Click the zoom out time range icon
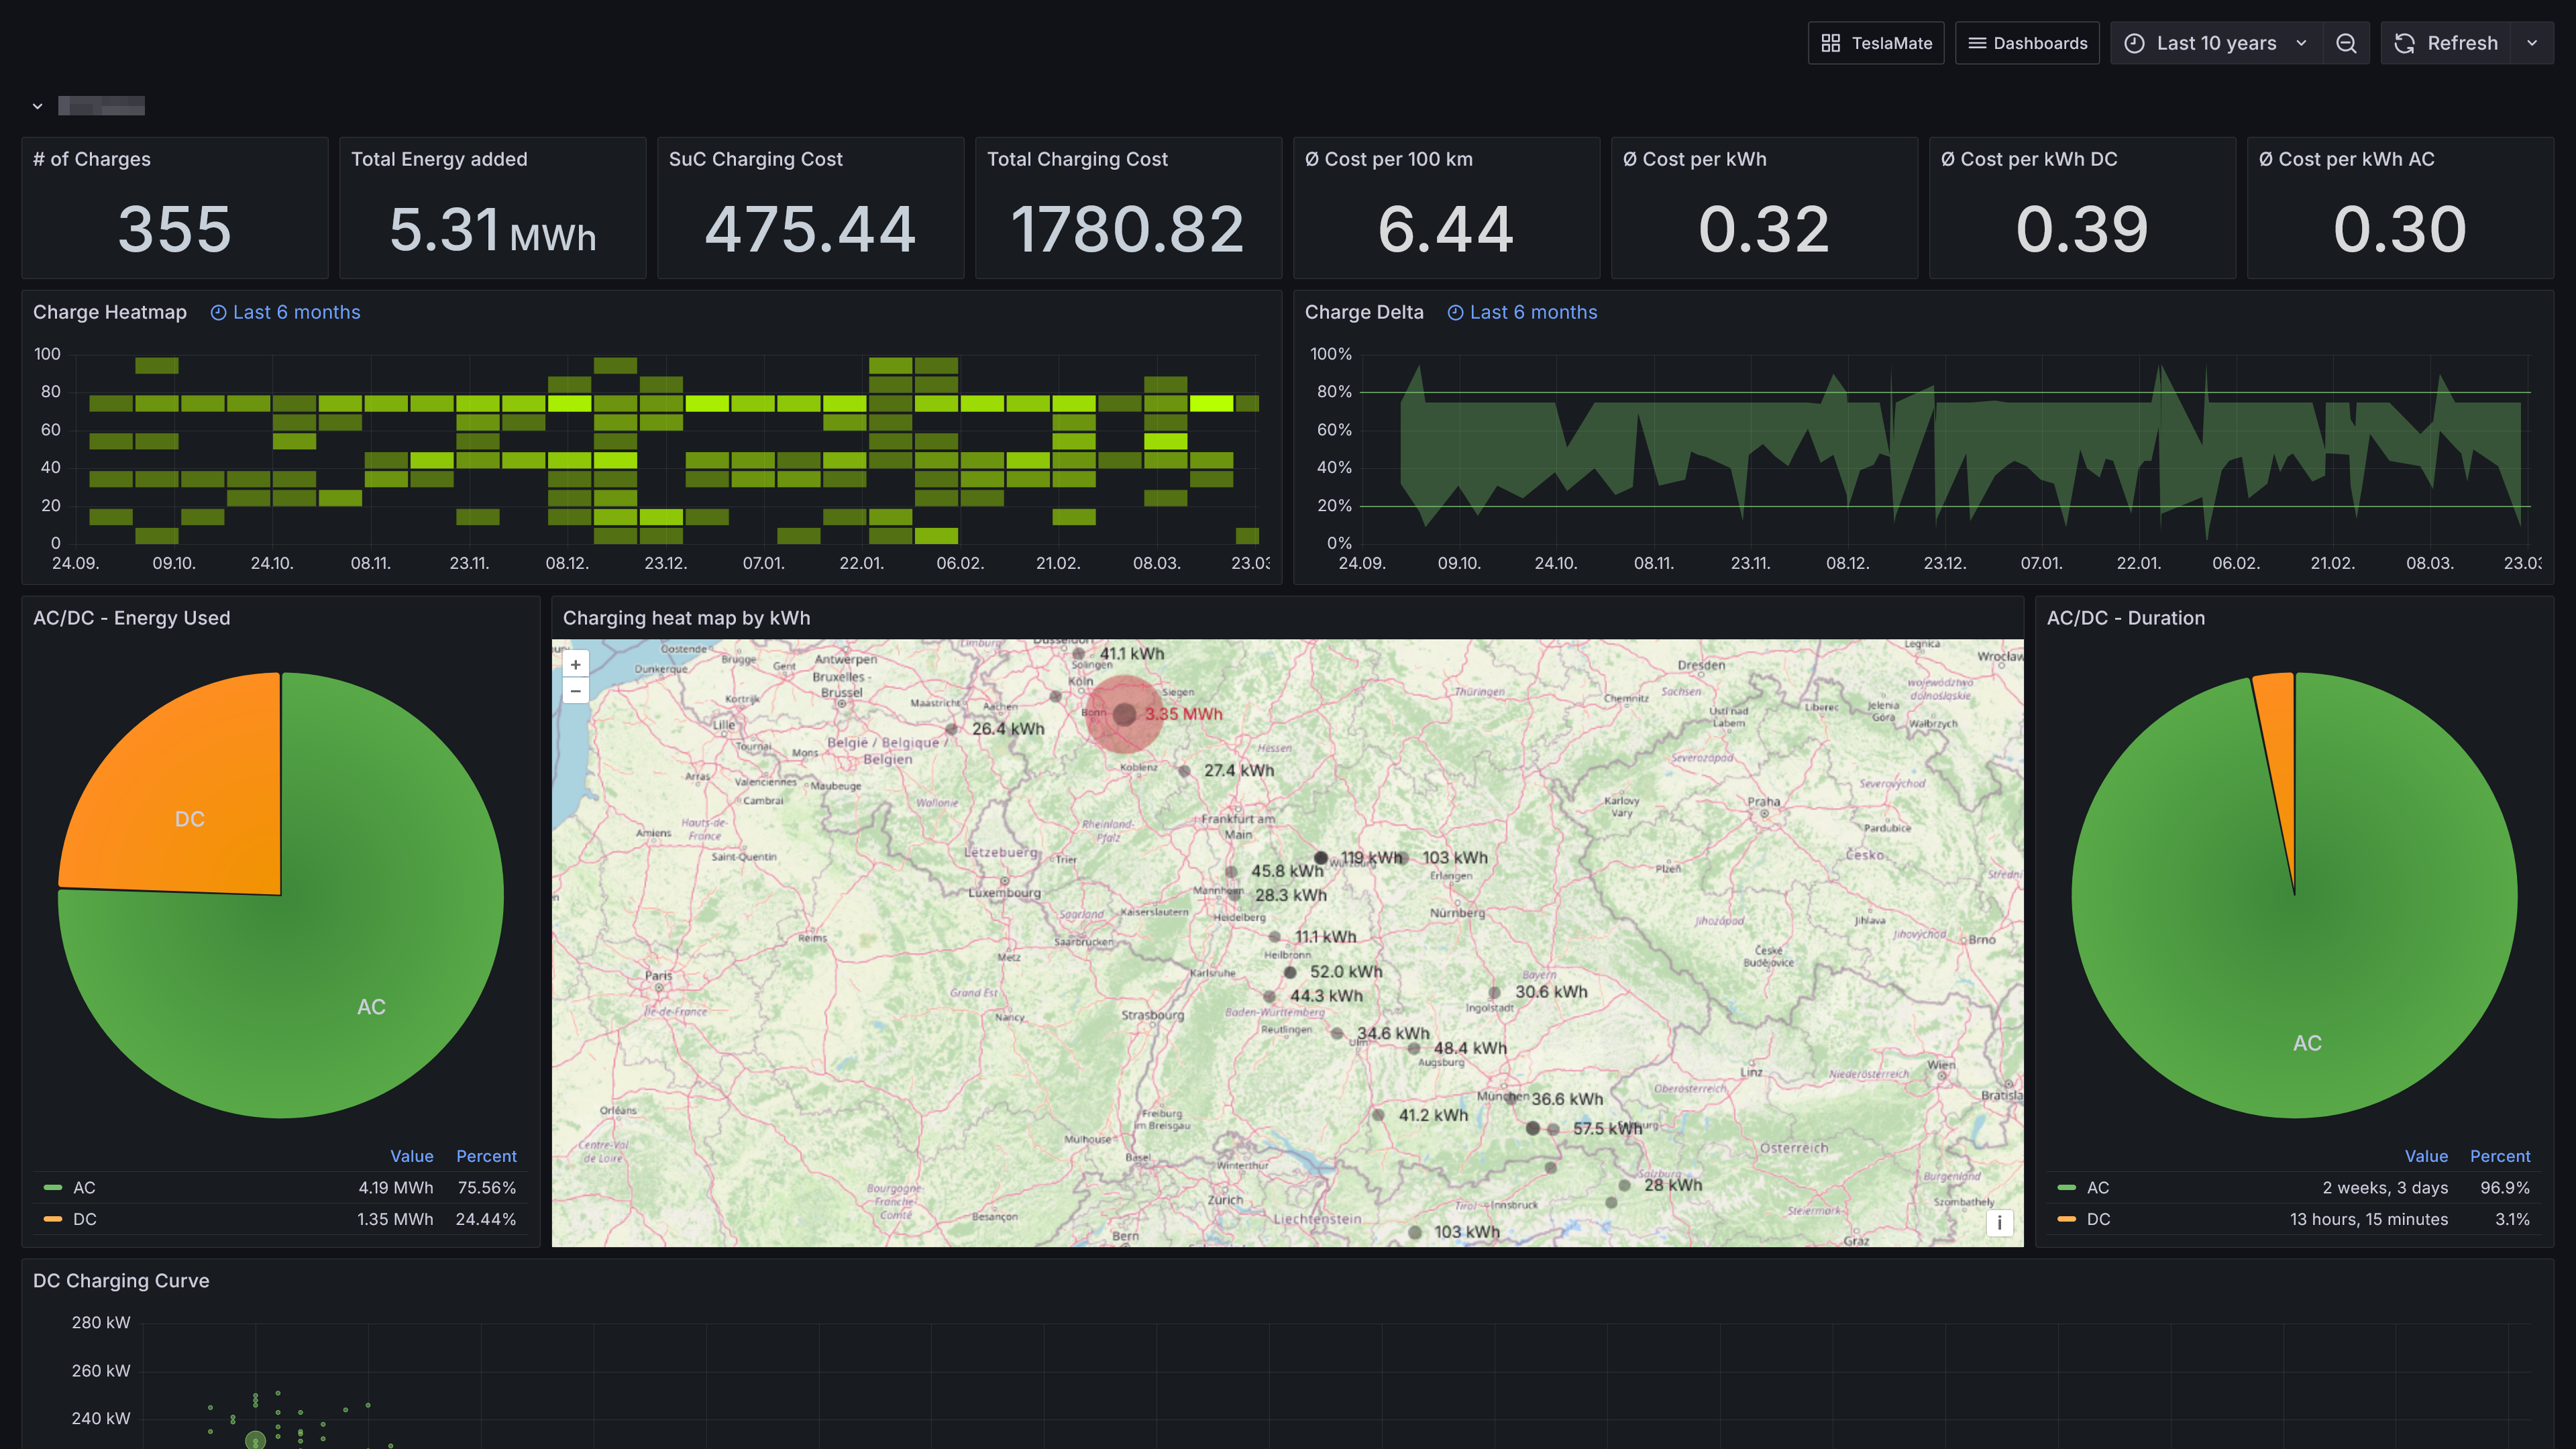2576x1449 pixels. (x=2346, y=43)
